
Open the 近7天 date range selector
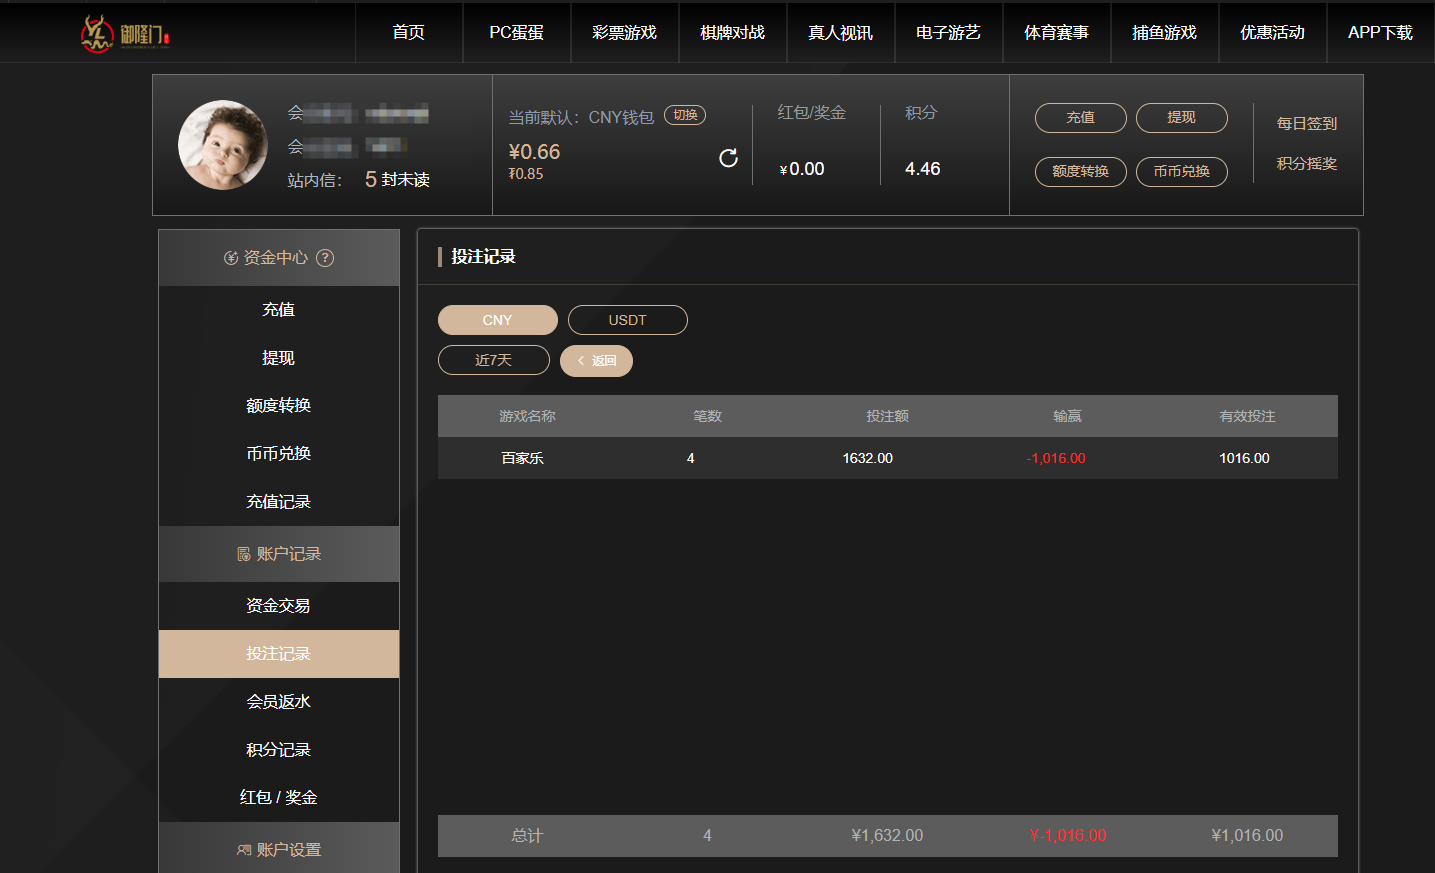(494, 360)
